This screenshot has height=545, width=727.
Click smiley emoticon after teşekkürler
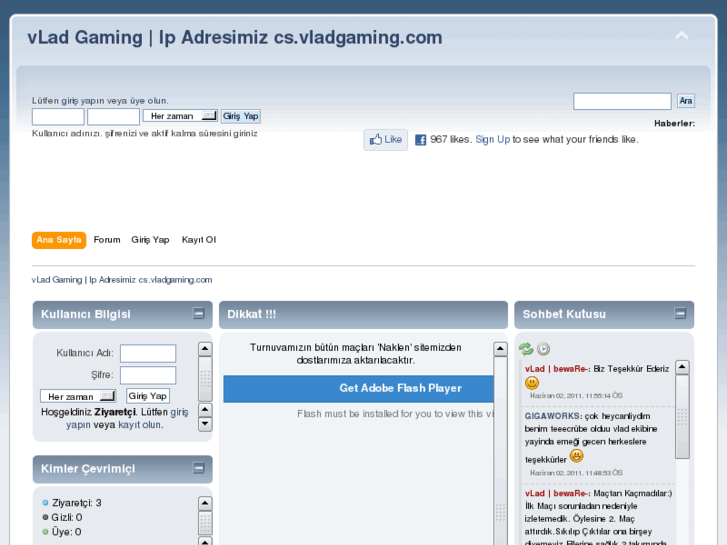[x=576, y=455]
